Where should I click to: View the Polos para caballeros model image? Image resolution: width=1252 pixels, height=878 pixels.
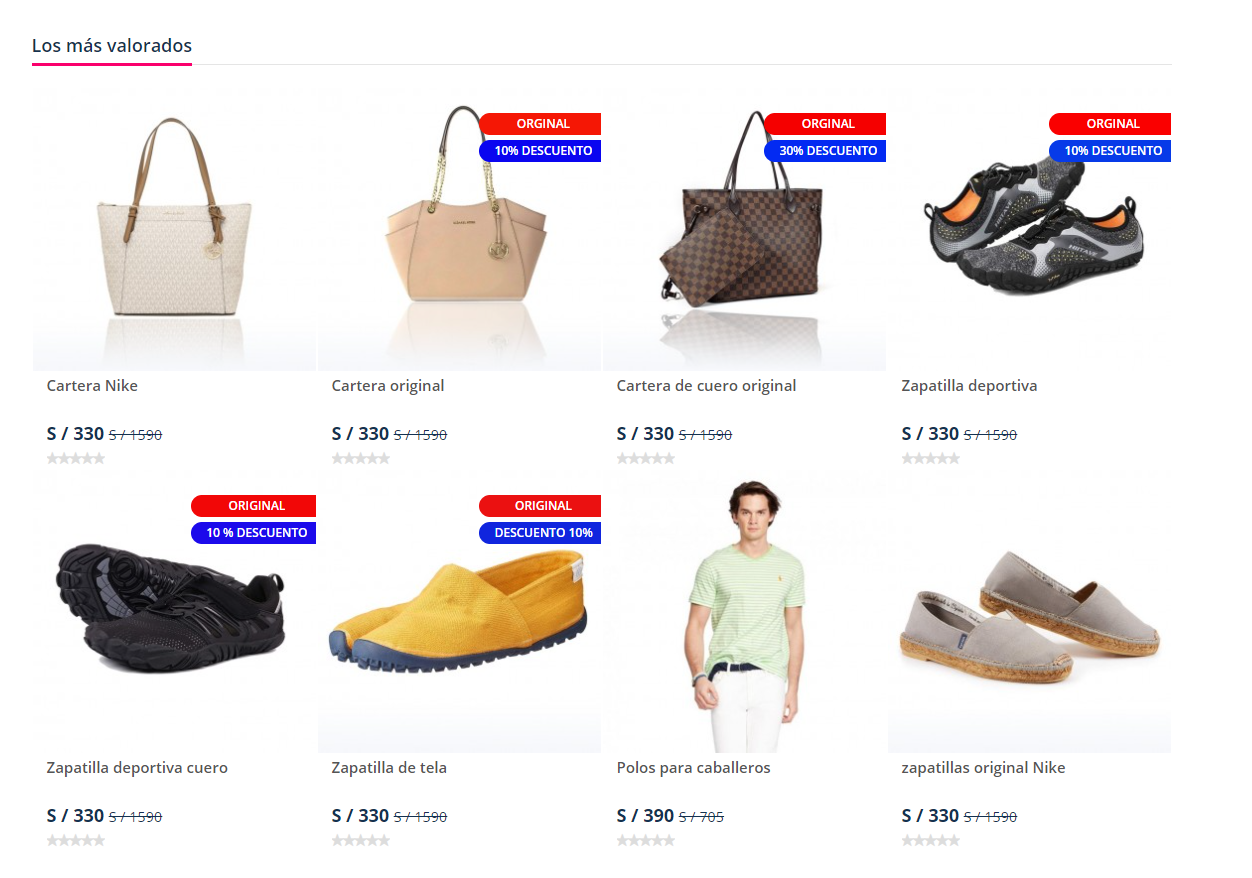tap(745, 611)
